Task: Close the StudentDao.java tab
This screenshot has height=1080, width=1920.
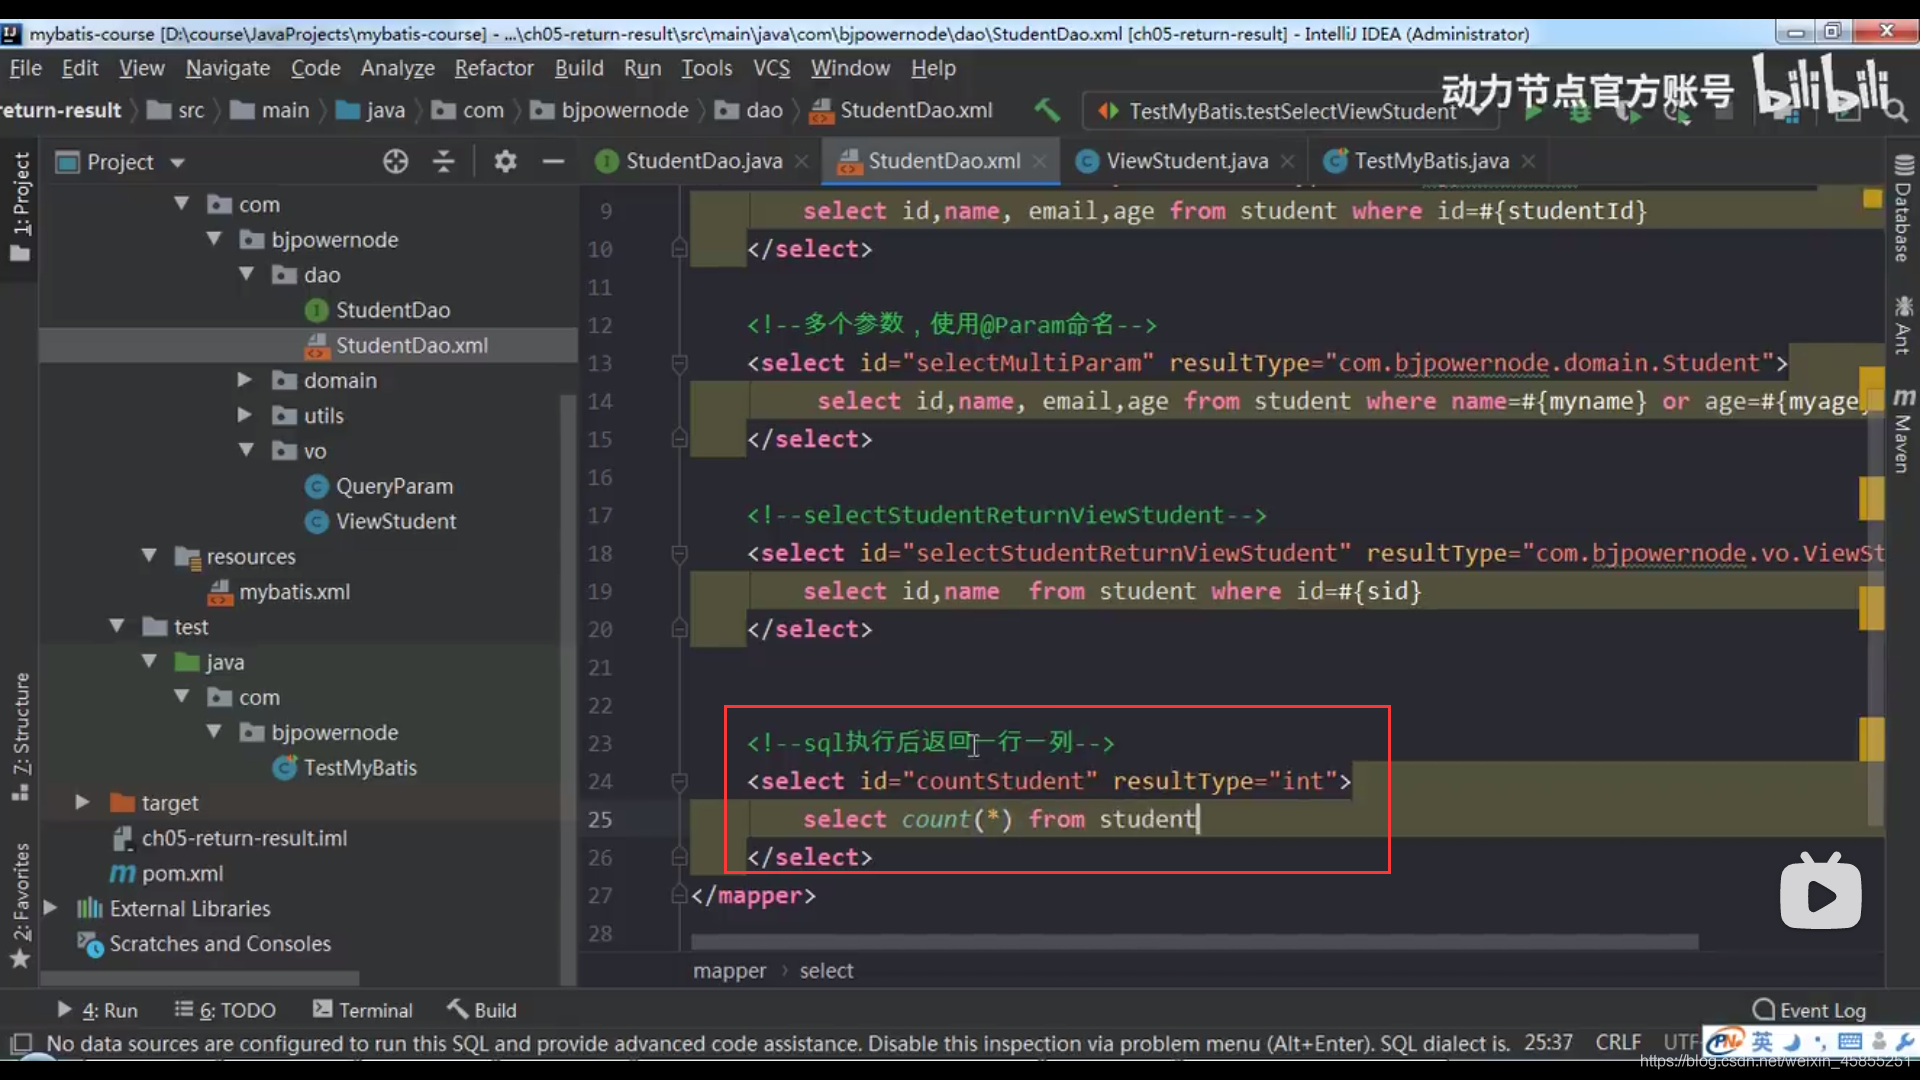Action: 801,161
